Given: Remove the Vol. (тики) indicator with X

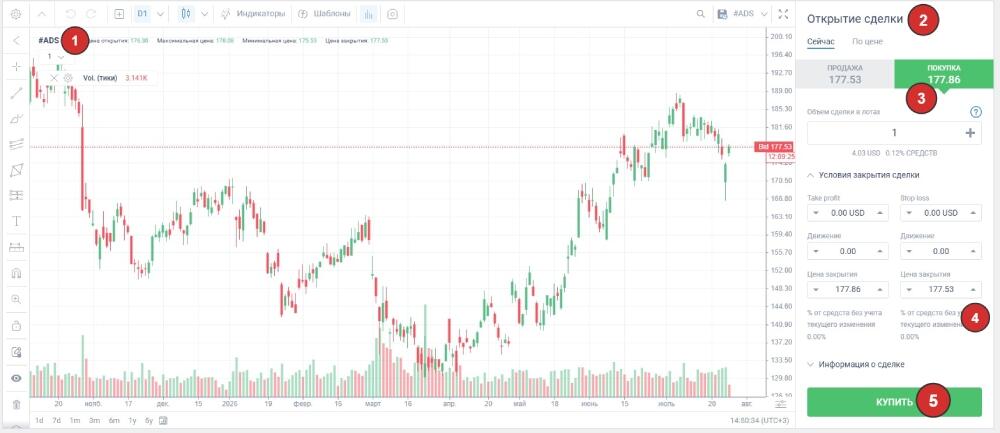Looking at the screenshot, I should [54, 78].
